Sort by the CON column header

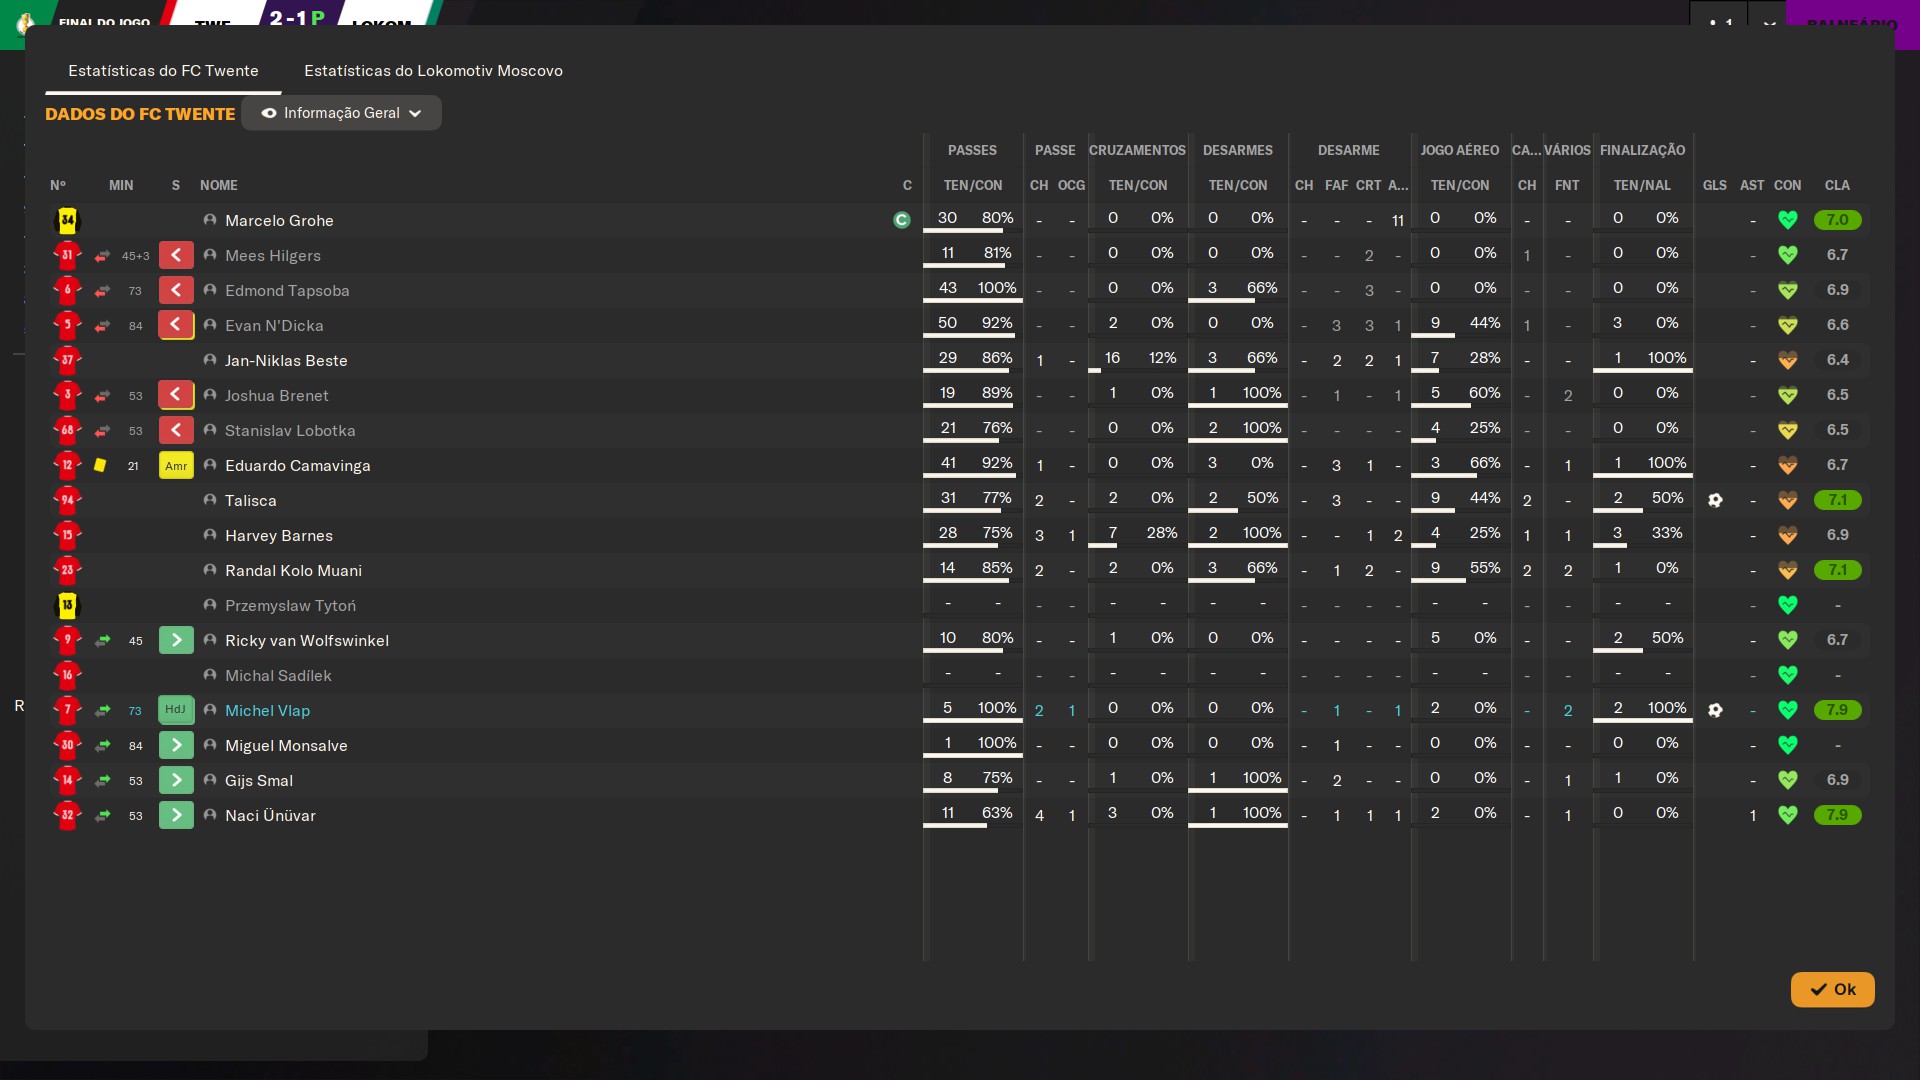pos(1788,185)
